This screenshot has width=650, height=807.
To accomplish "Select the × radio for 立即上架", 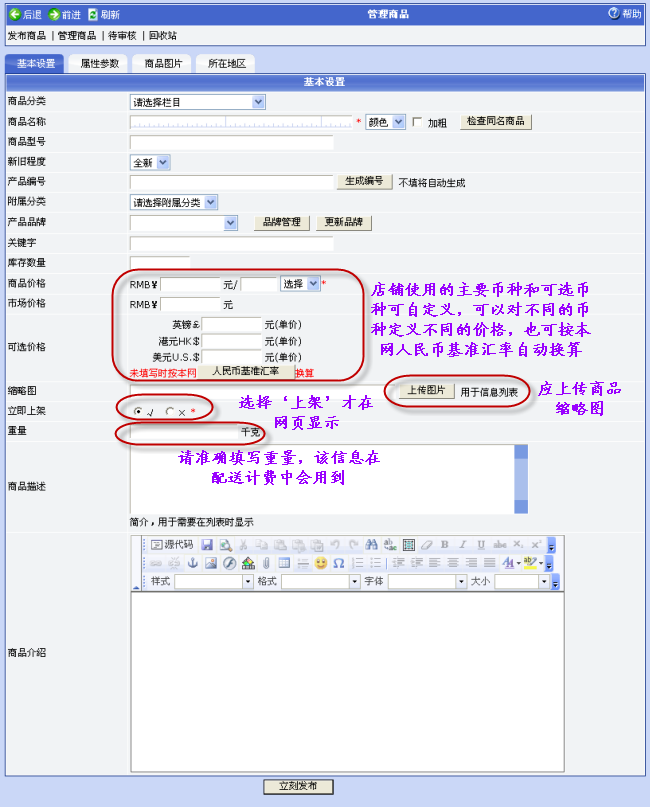I will (169, 411).
